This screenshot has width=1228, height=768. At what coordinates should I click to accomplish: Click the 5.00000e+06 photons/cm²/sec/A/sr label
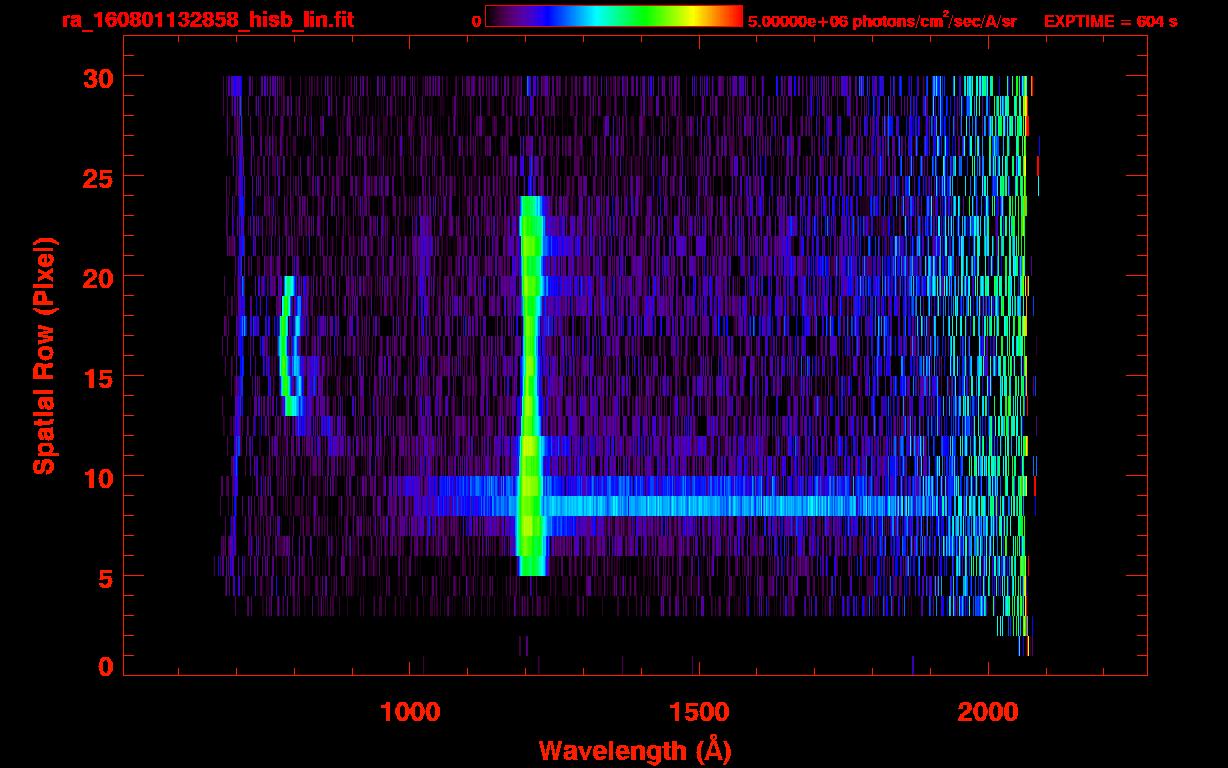(x=882, y=20)
